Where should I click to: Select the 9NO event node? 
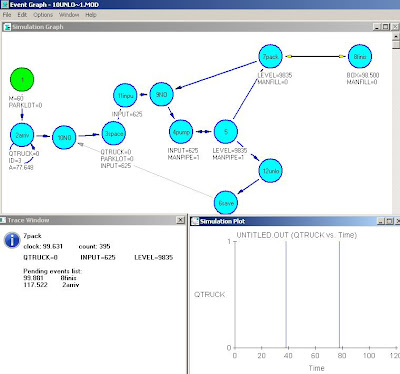click(x=161, y=94)
